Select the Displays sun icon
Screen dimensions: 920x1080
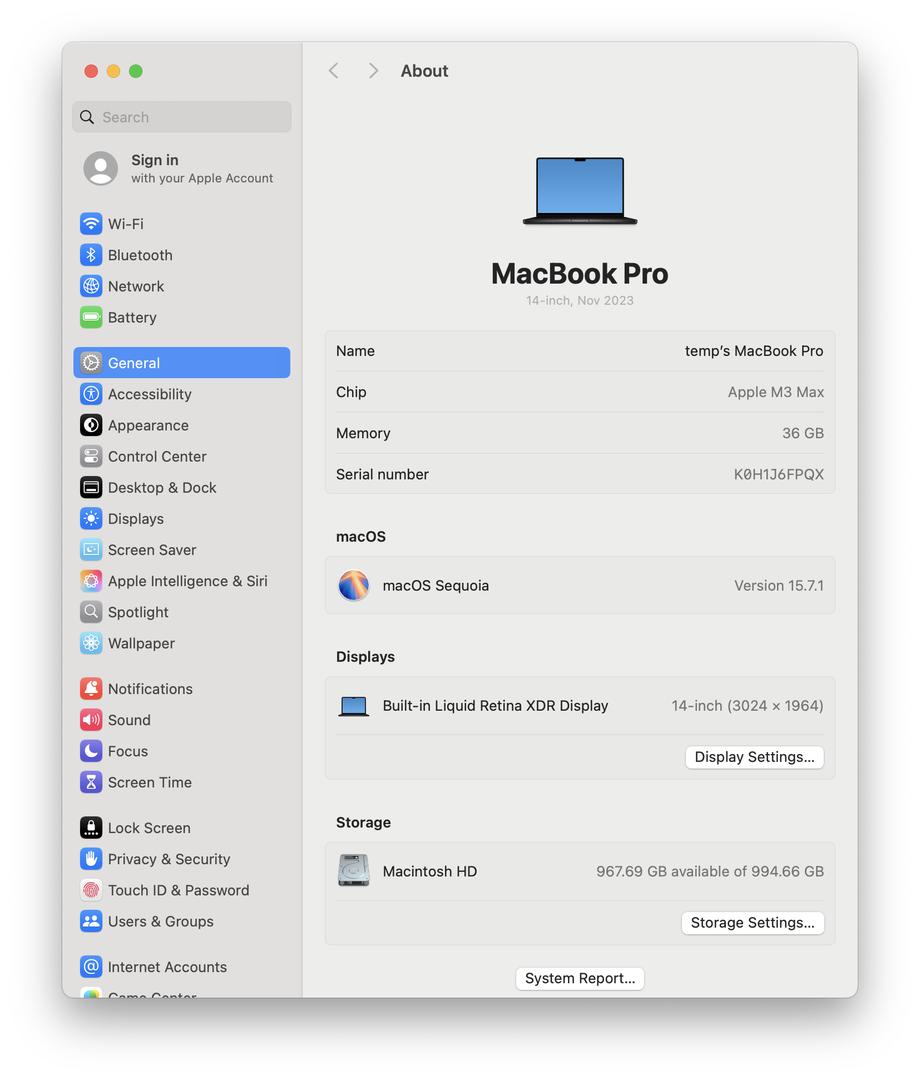coord(91,519)
